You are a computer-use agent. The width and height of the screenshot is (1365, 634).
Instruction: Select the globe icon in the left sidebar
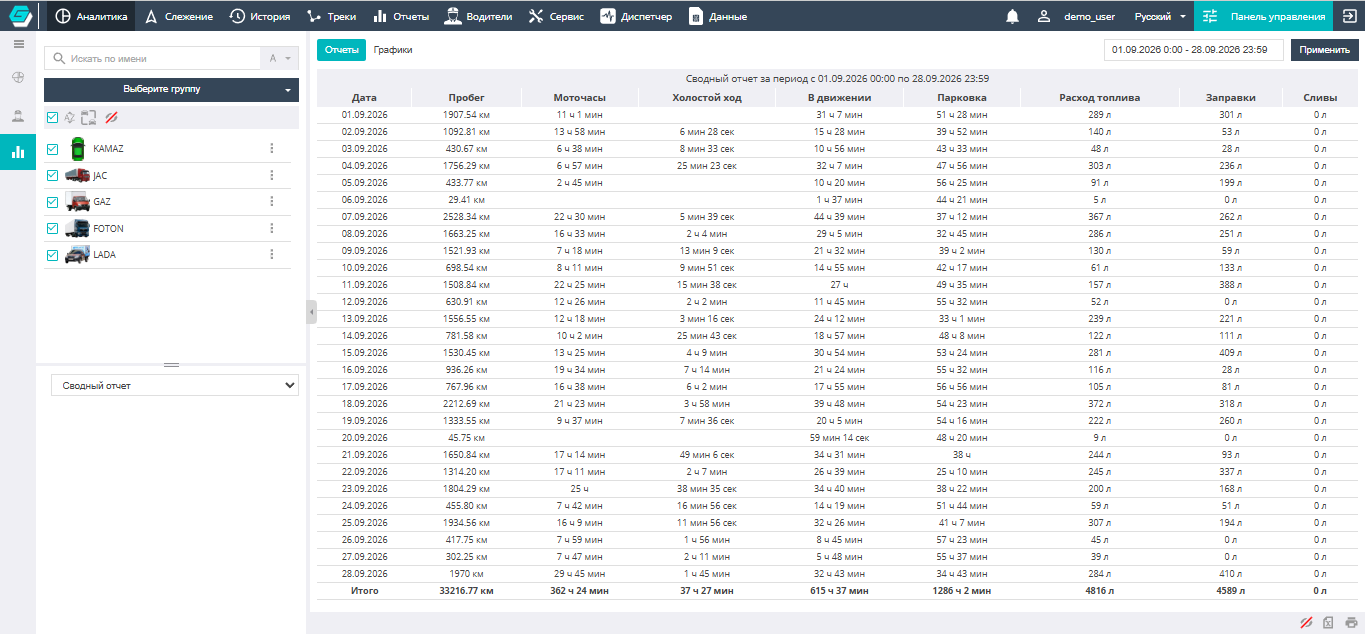pyautogui.click(x=18, y=78)
